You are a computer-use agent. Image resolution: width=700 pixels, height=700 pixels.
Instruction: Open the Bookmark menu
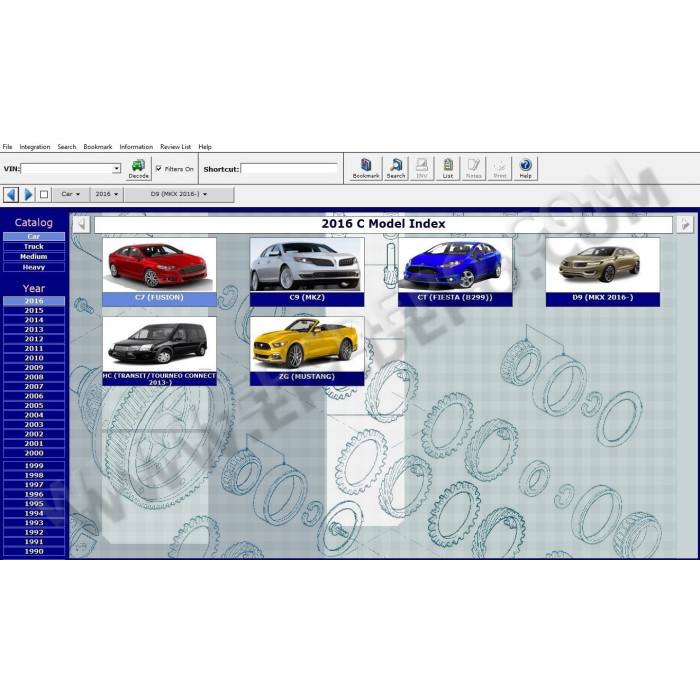[98, 147]
